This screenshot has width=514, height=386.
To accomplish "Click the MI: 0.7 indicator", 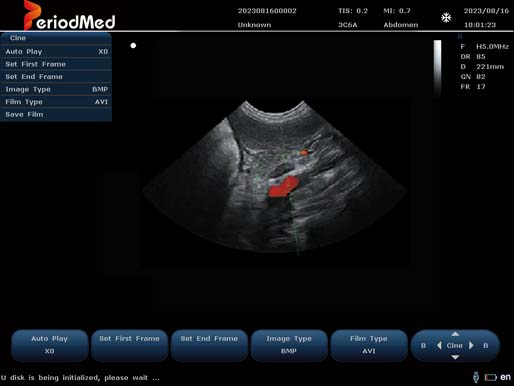I will (x=397, y=11).
